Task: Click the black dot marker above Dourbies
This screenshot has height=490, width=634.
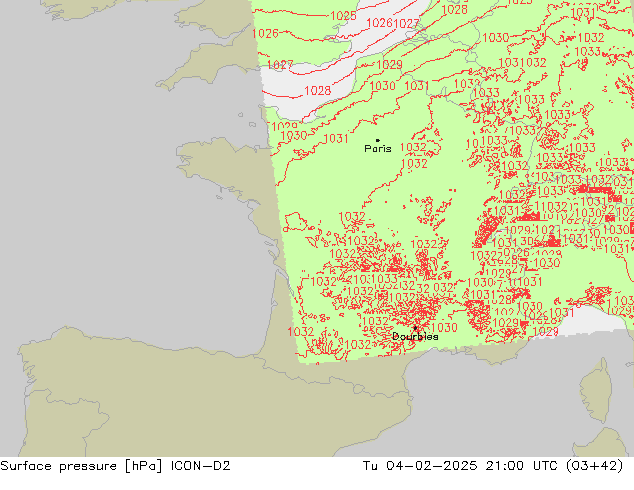Action: point(415,328)
